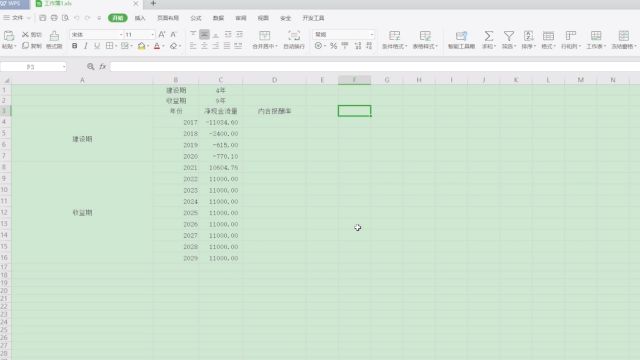Image resolution: width=640 pixels, height=360 pixels.
Task: Open Print Preview from quick toolbar
Action: point(65,18)
